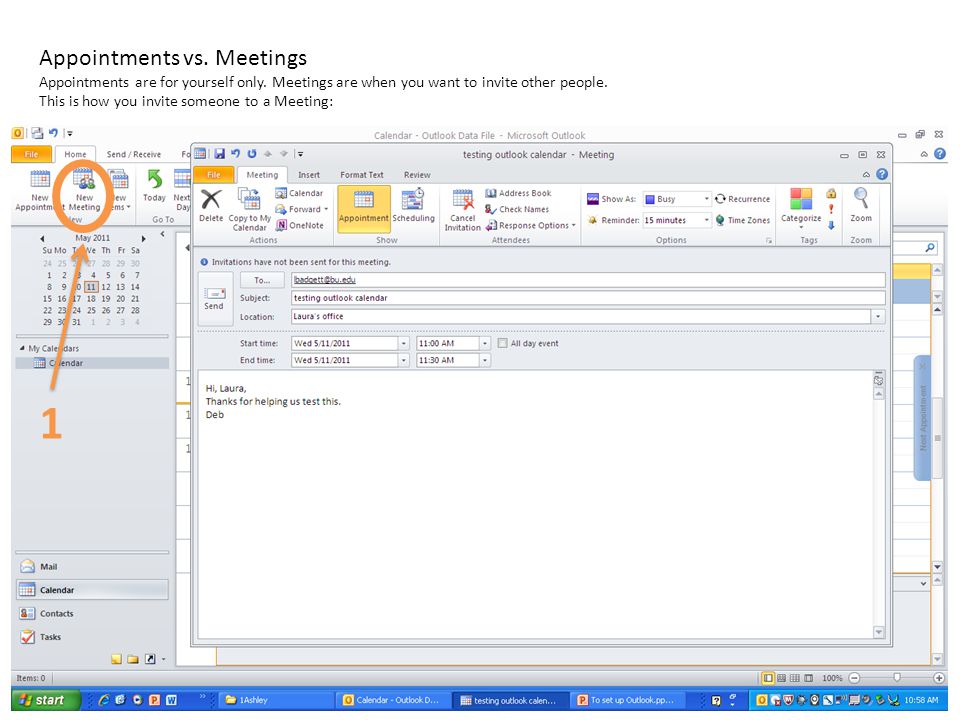Screen dimensions: 960x720
Task: Click New Appointment in the main Outlook window
Action: [40, 191]
